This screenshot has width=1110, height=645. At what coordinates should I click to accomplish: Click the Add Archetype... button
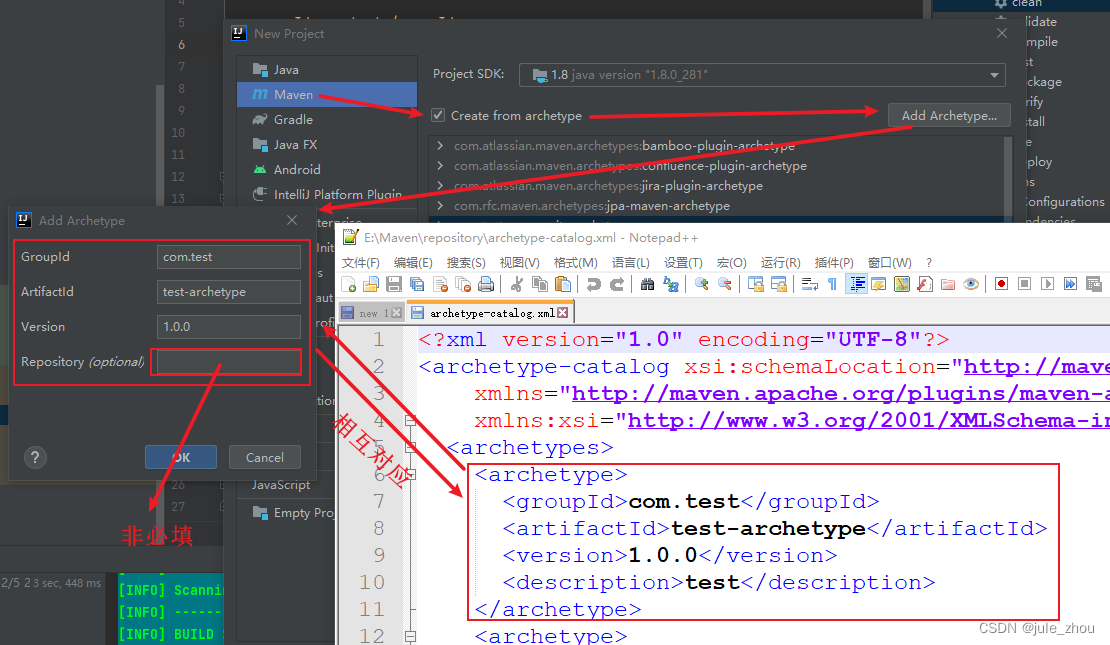(x=949, y=115)
